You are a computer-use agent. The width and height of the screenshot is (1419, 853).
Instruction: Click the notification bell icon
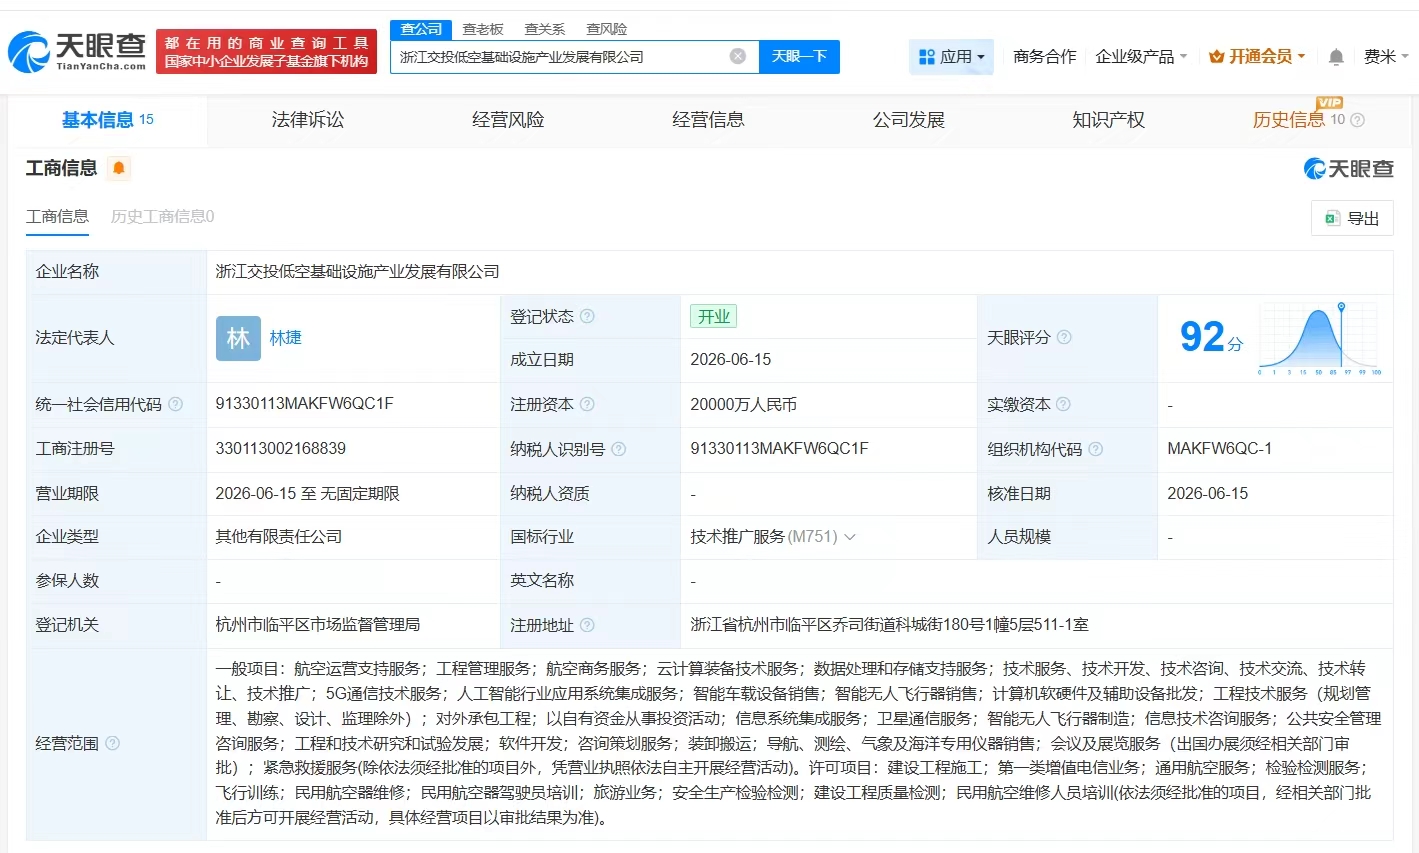(x=1336, y=57)
